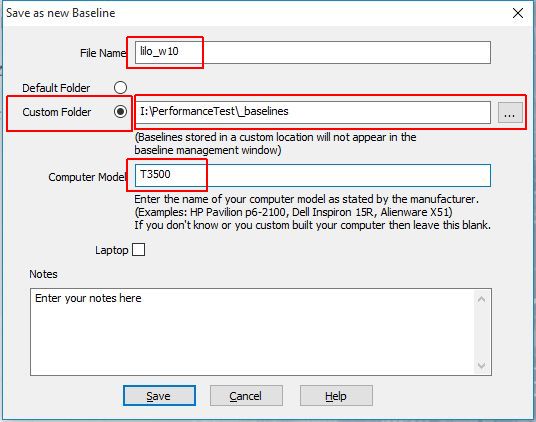Click the Notes scrollbar up arrow

pyautogui.click(x=482, y=300)
